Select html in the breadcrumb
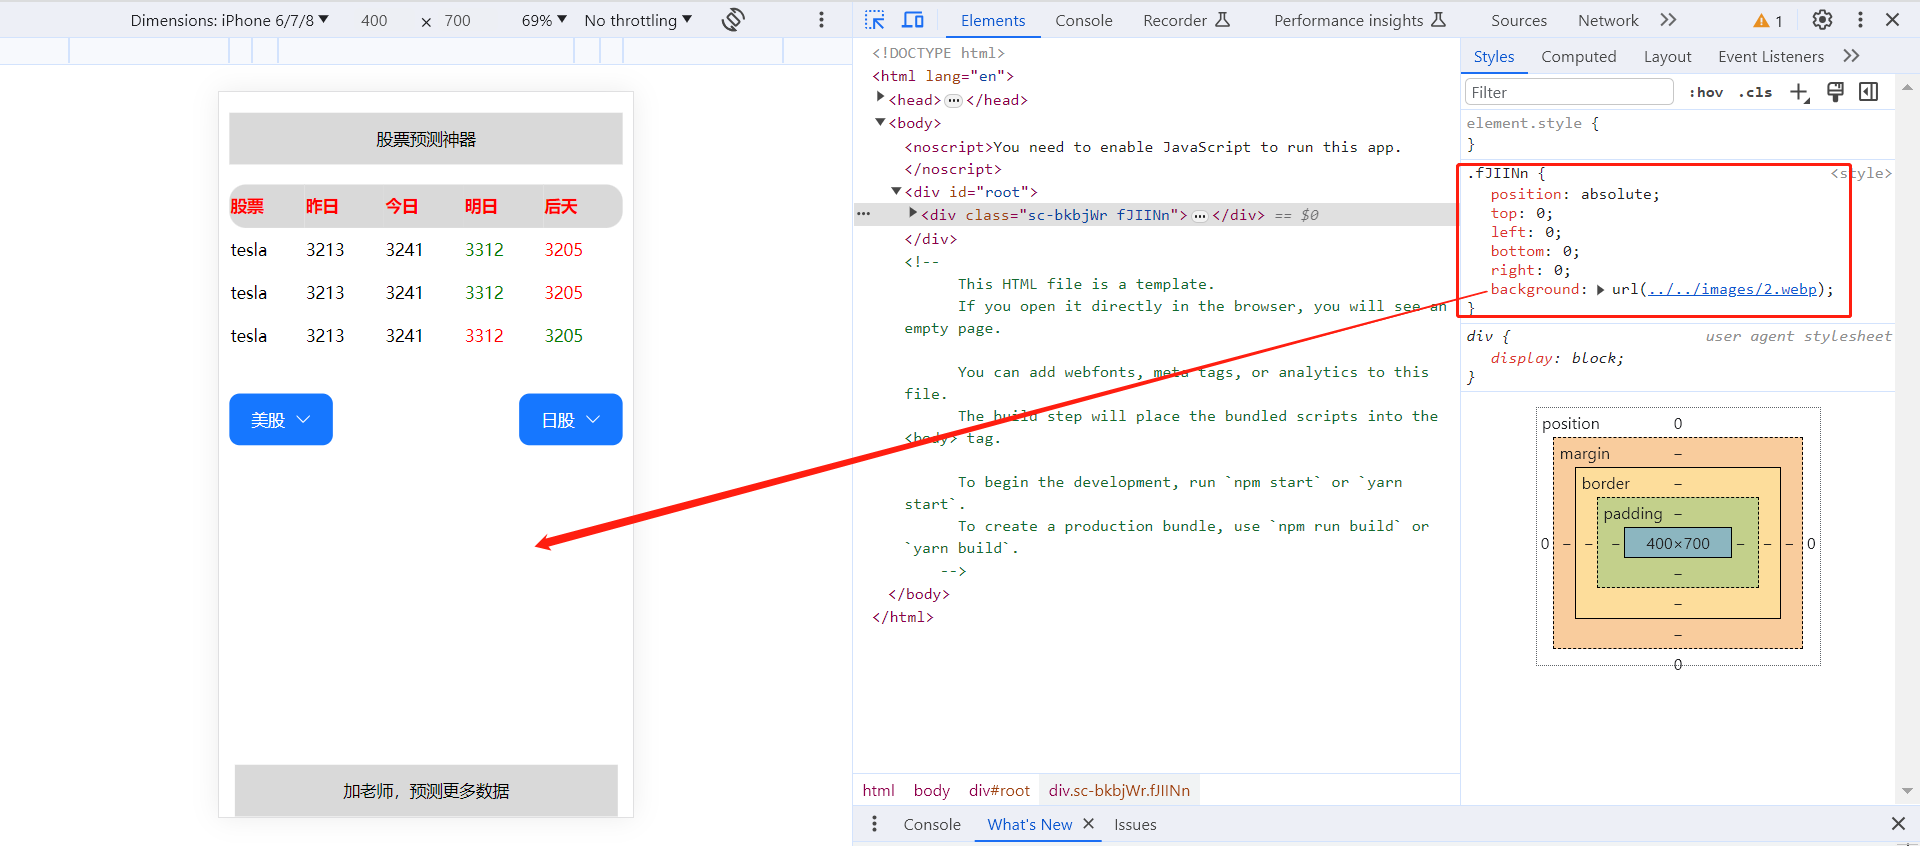Image resolution: width=1920 pixels, height=846 pixels. (878, 790)
